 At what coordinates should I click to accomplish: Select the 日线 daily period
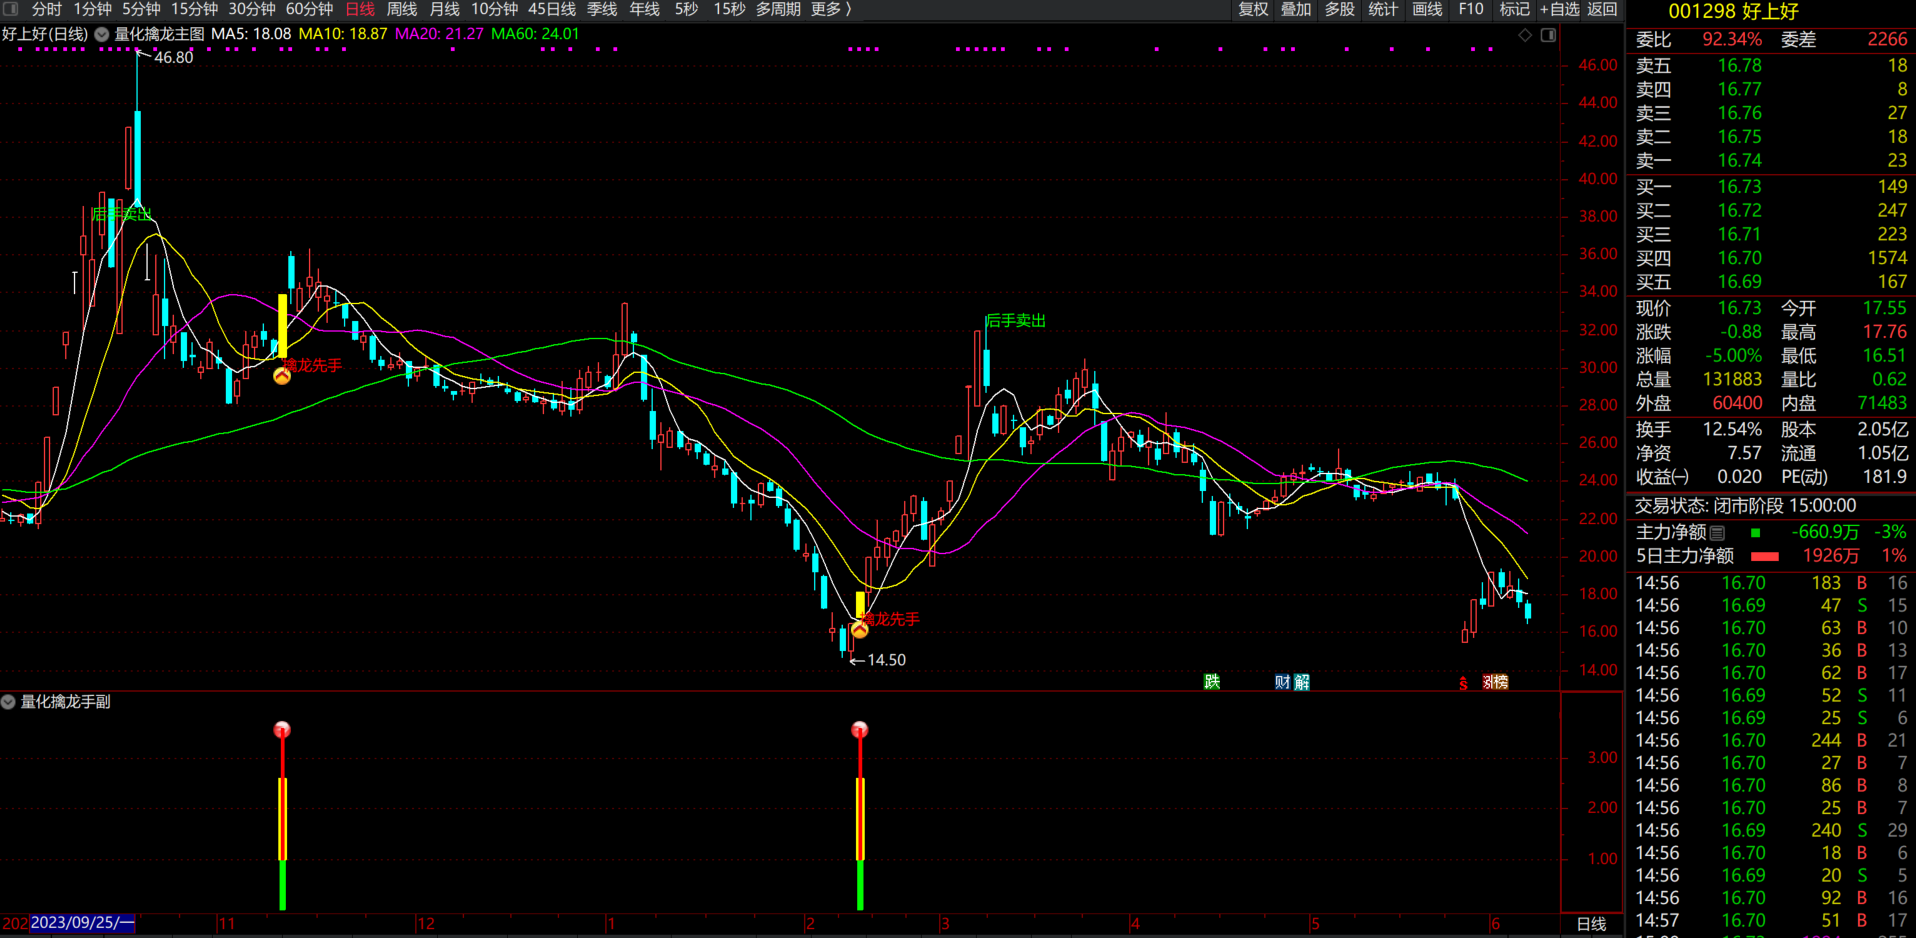[360, 9]
